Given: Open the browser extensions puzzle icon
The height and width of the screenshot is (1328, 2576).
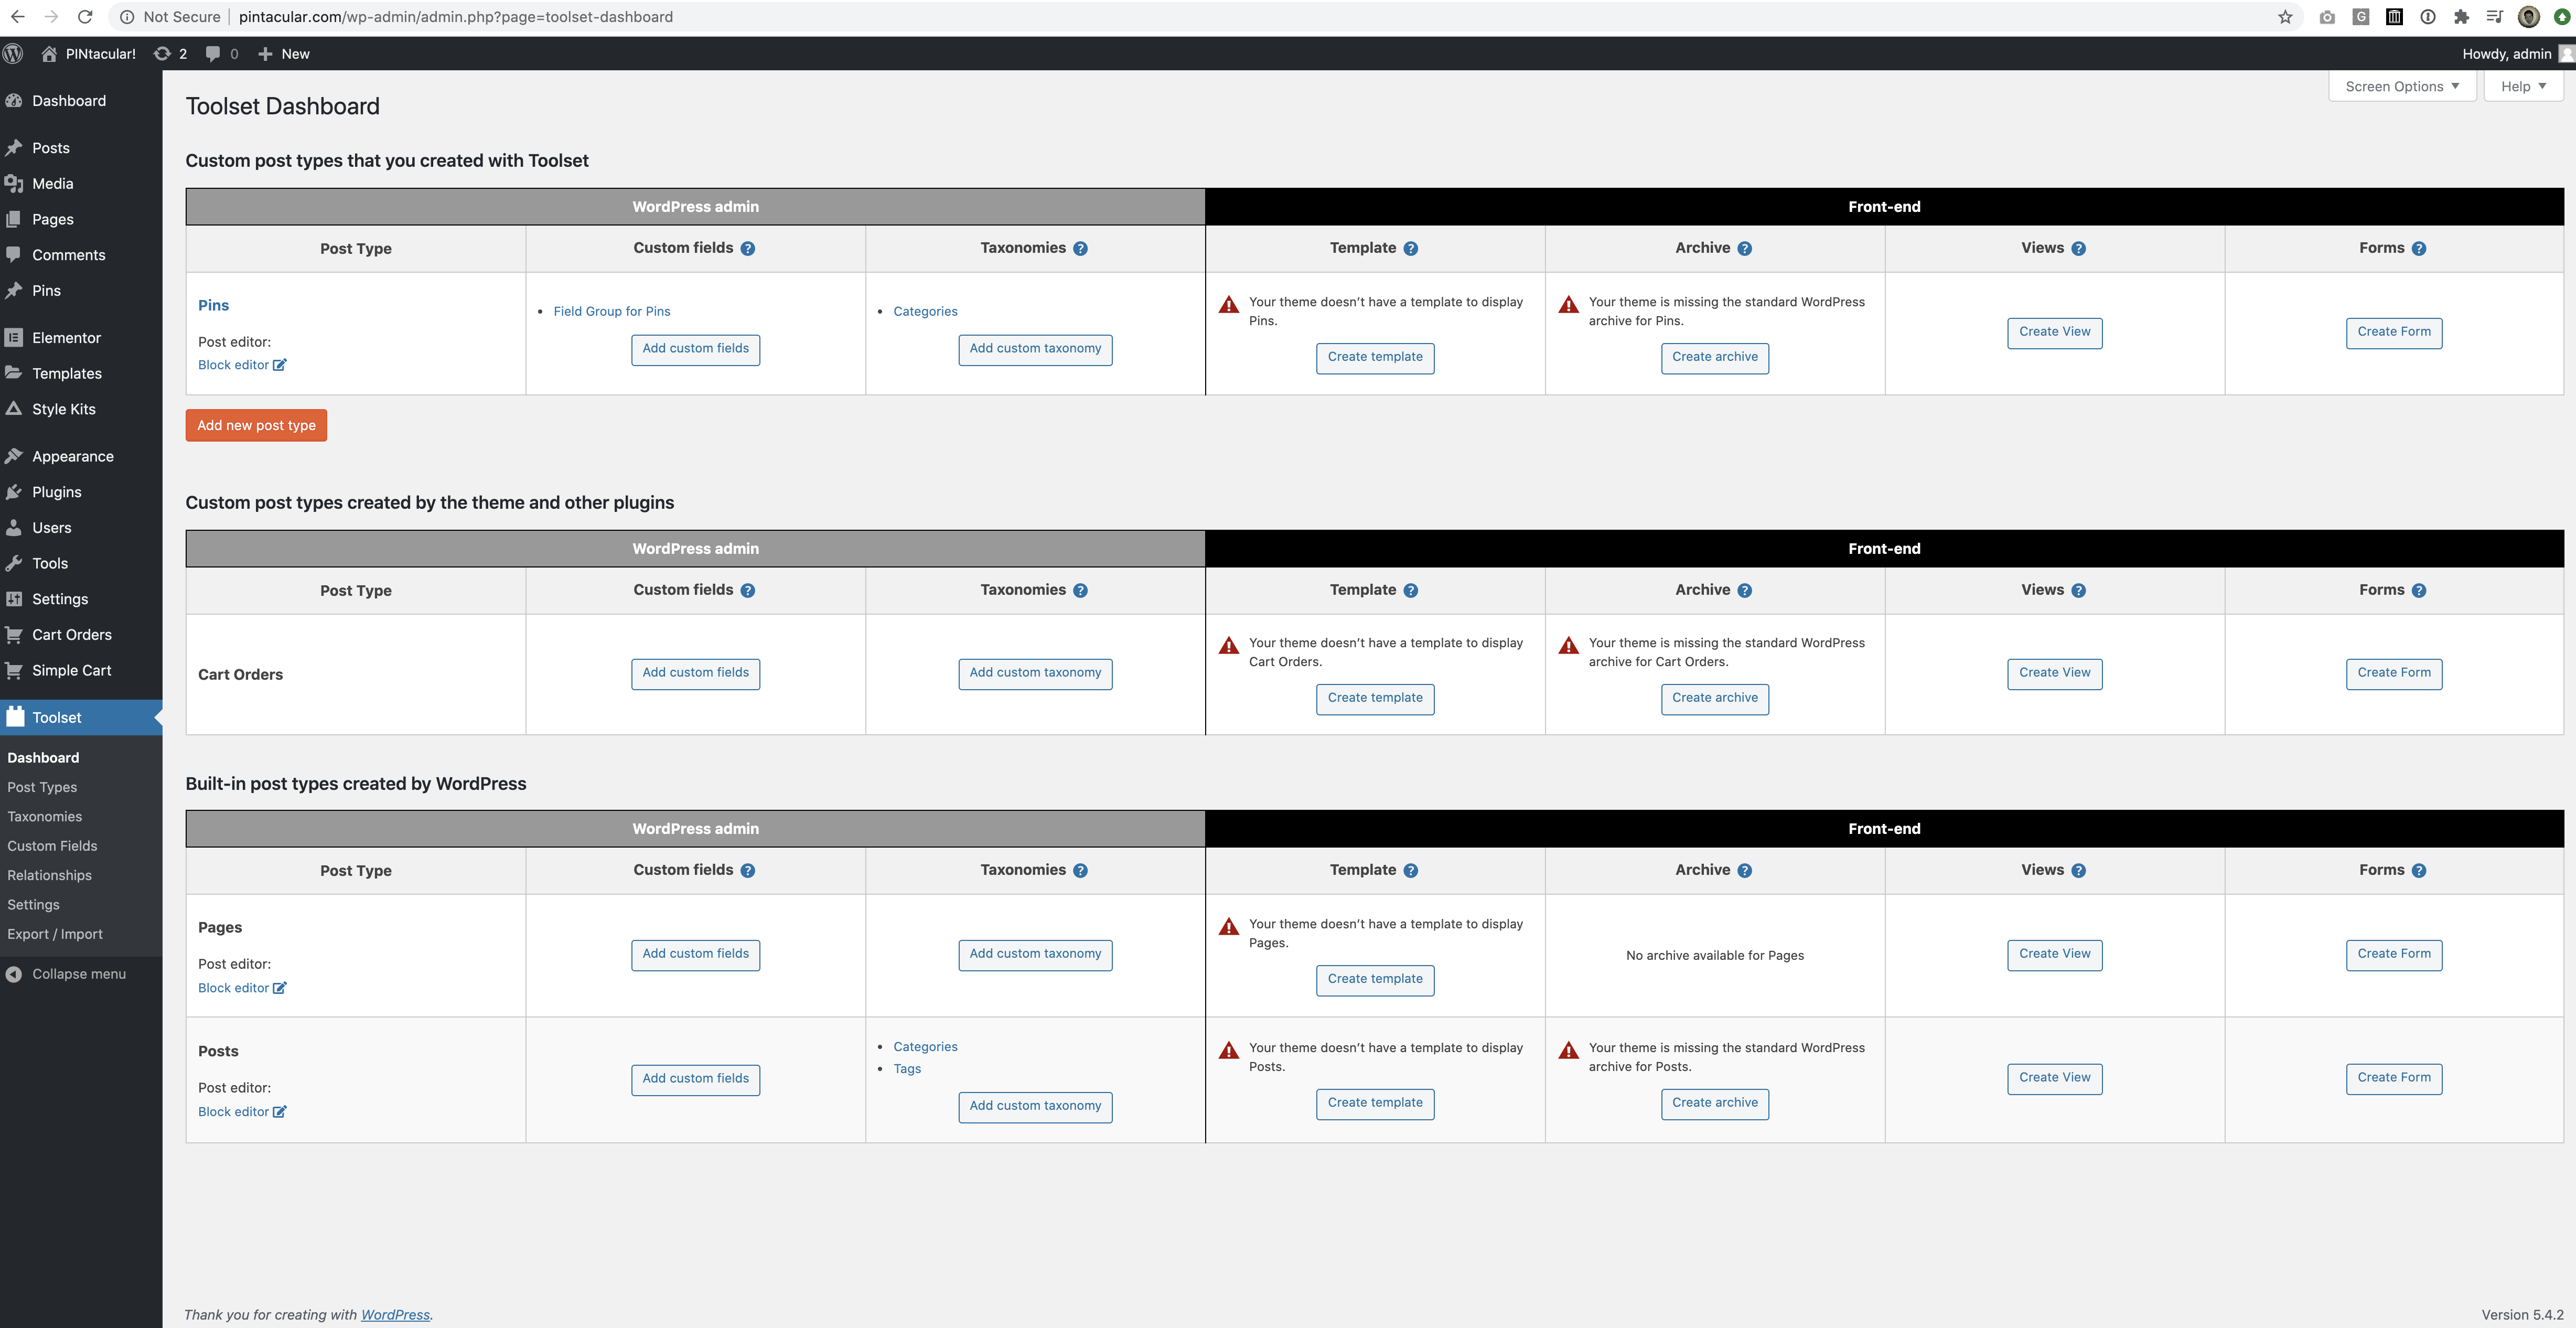Looking at the screenshot, I should click(x=2461, y=17).
